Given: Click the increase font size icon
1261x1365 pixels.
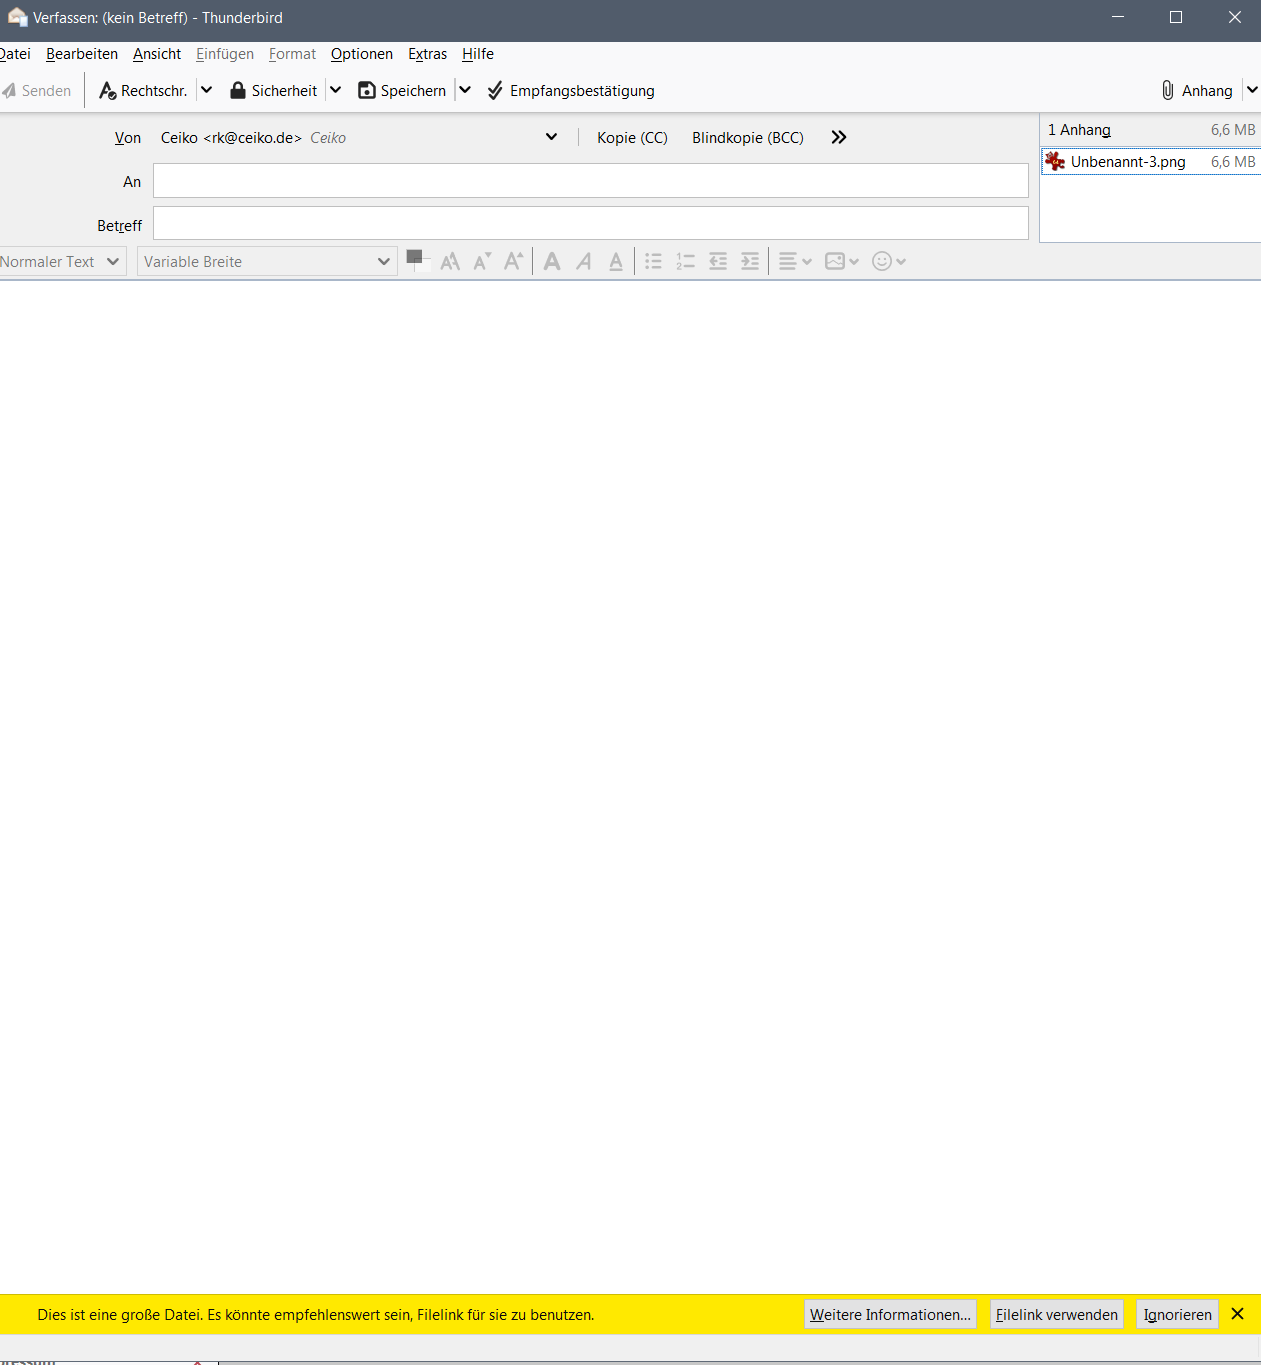Looking at the screenshot, I should (513, 262).
